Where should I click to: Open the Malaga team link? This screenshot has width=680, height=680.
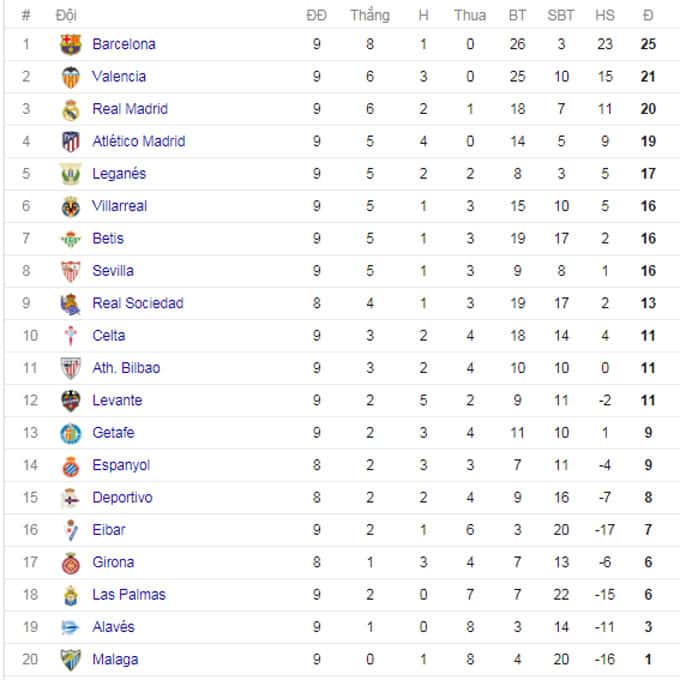(x=115, y=660)
